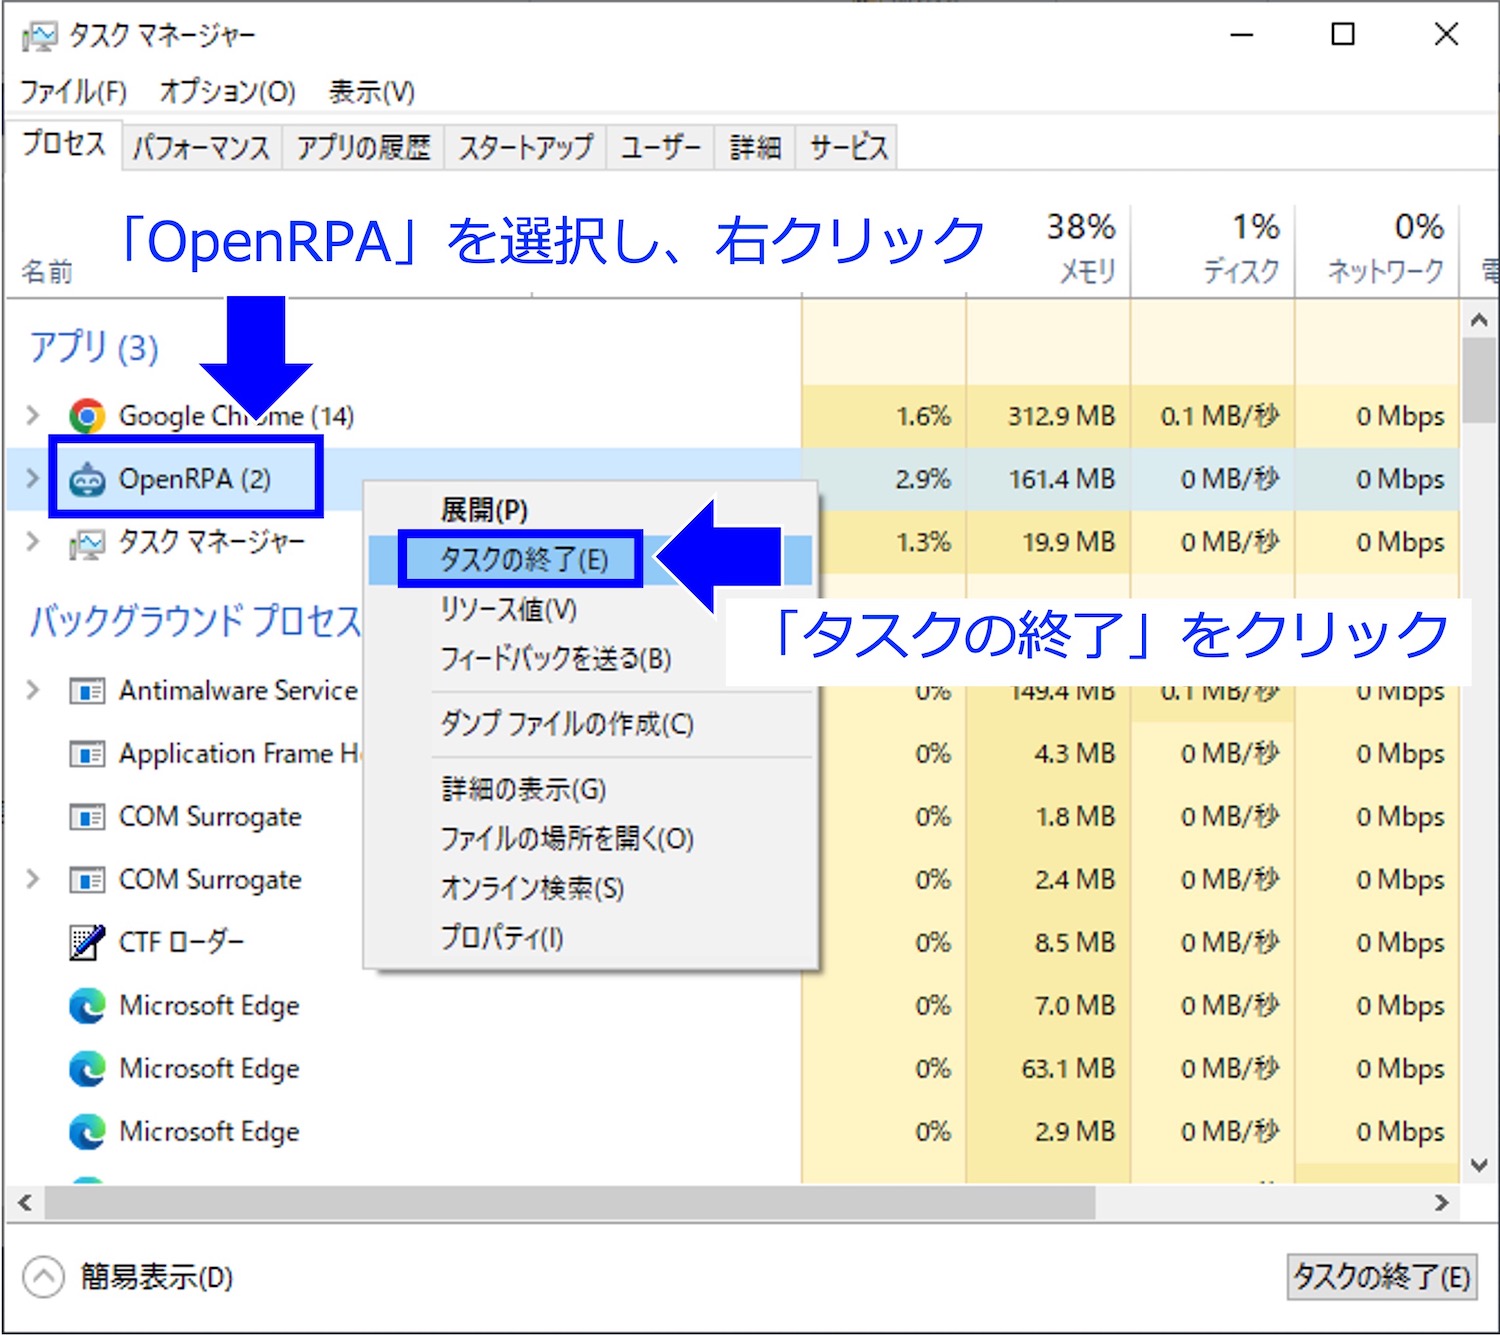The image size is (1500, 1335).
Task: Choose ダンプ ファイルの作成(C) in the context menu
Action: coord(590,723)
